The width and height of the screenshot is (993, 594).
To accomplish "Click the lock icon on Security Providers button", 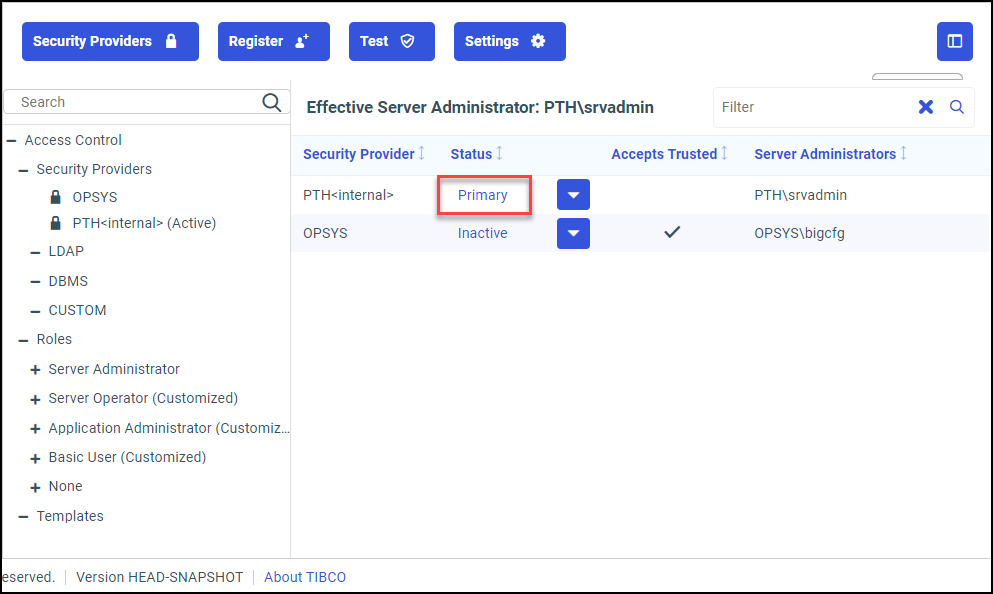I will (172, 41).
